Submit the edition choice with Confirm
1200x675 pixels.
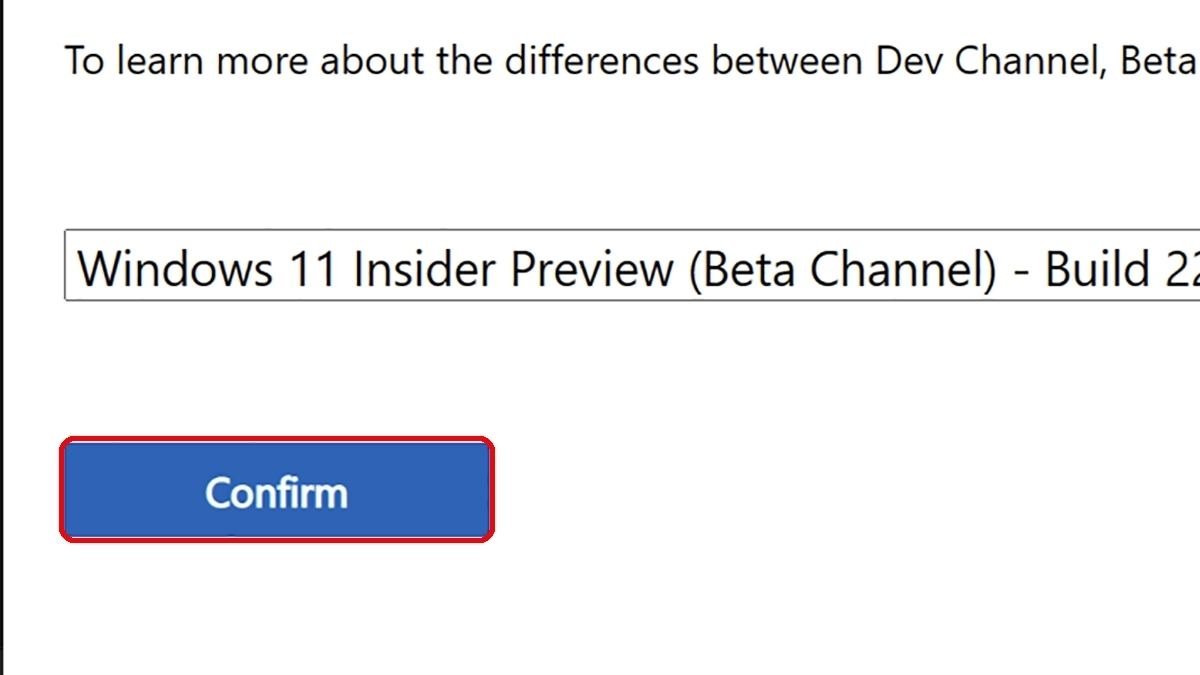pos(277,490)
